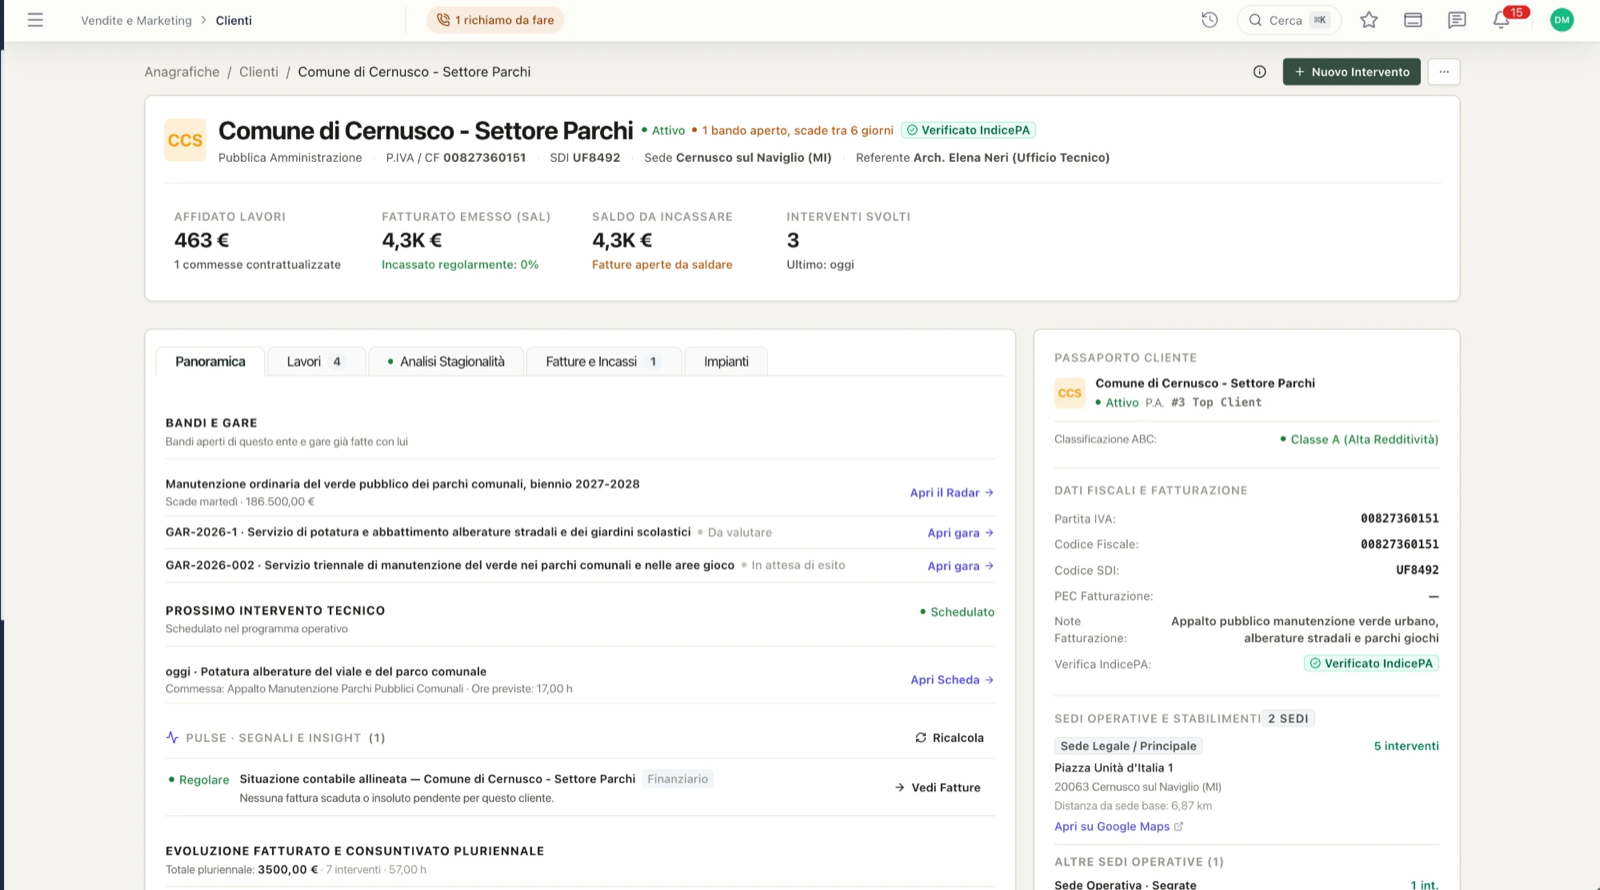Click Apri il Radar link

tap(952, 493)
